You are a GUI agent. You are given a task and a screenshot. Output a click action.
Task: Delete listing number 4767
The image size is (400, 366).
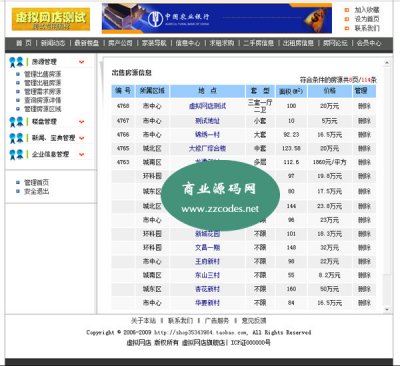coord(364,121)
